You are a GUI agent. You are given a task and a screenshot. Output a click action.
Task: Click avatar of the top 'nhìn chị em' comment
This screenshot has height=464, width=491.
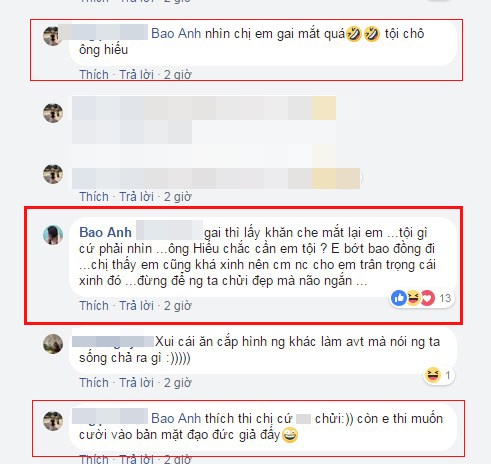click(x=53, y=36)
